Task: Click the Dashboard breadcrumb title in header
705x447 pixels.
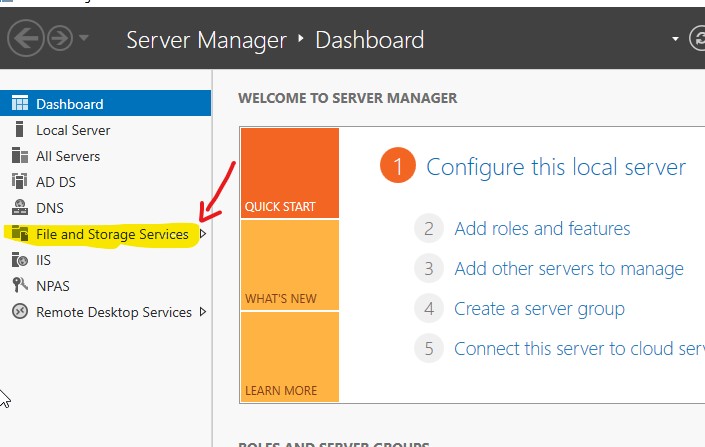Action: click(370, 40)
